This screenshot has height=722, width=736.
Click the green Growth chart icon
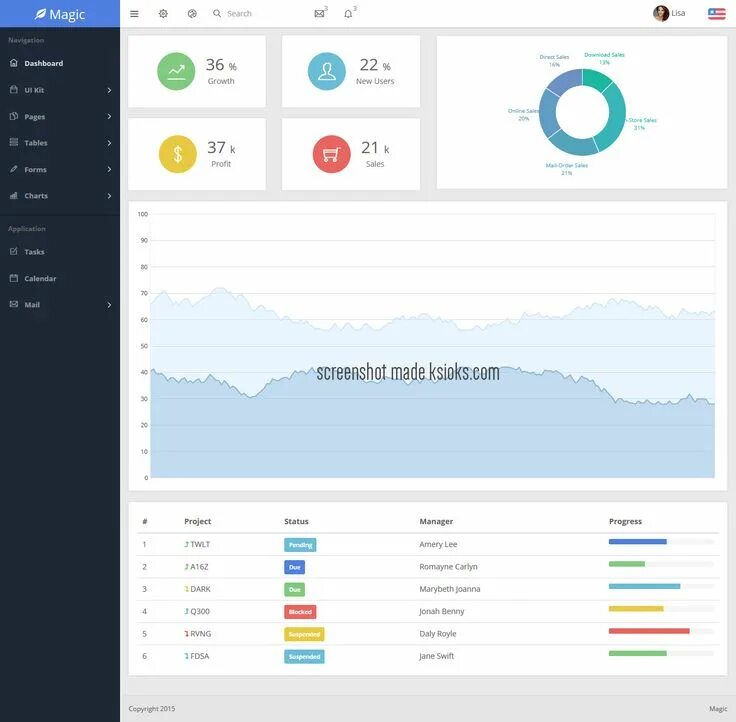point(176,71)
